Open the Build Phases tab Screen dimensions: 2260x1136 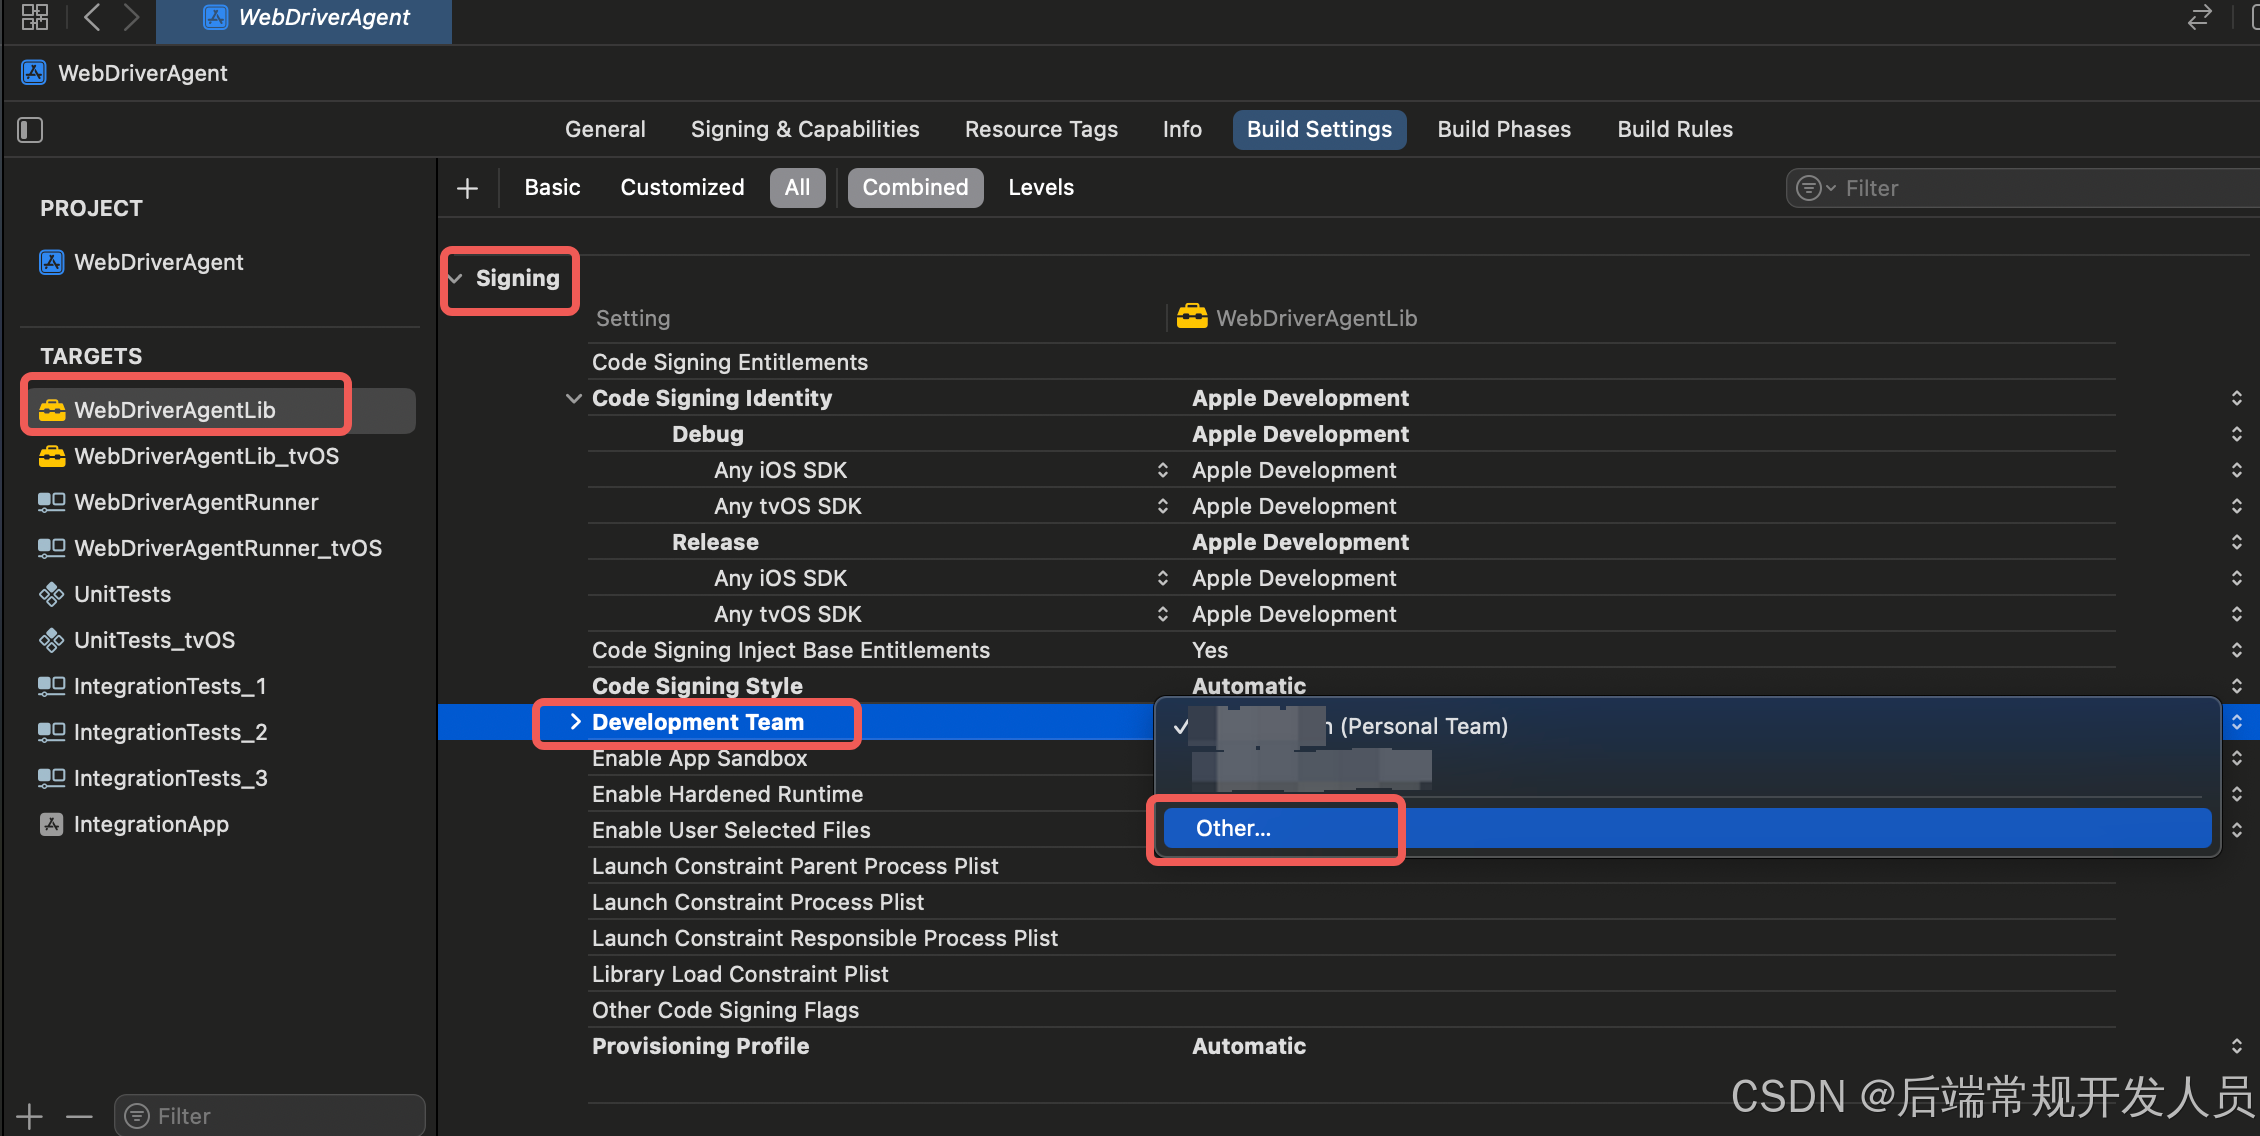point(1504,130)
